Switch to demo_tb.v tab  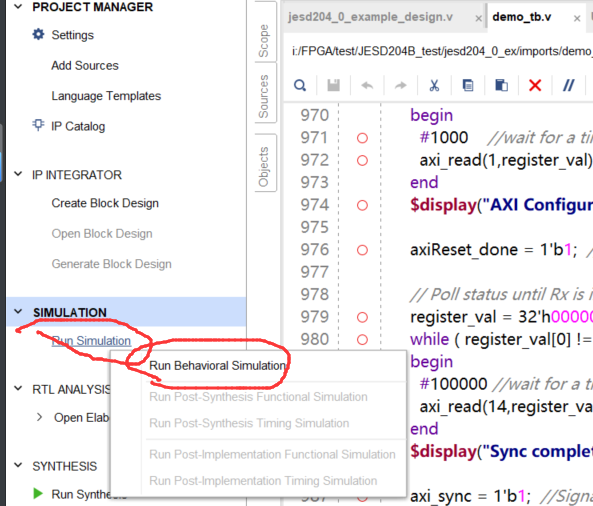click(x=522, y=17)
